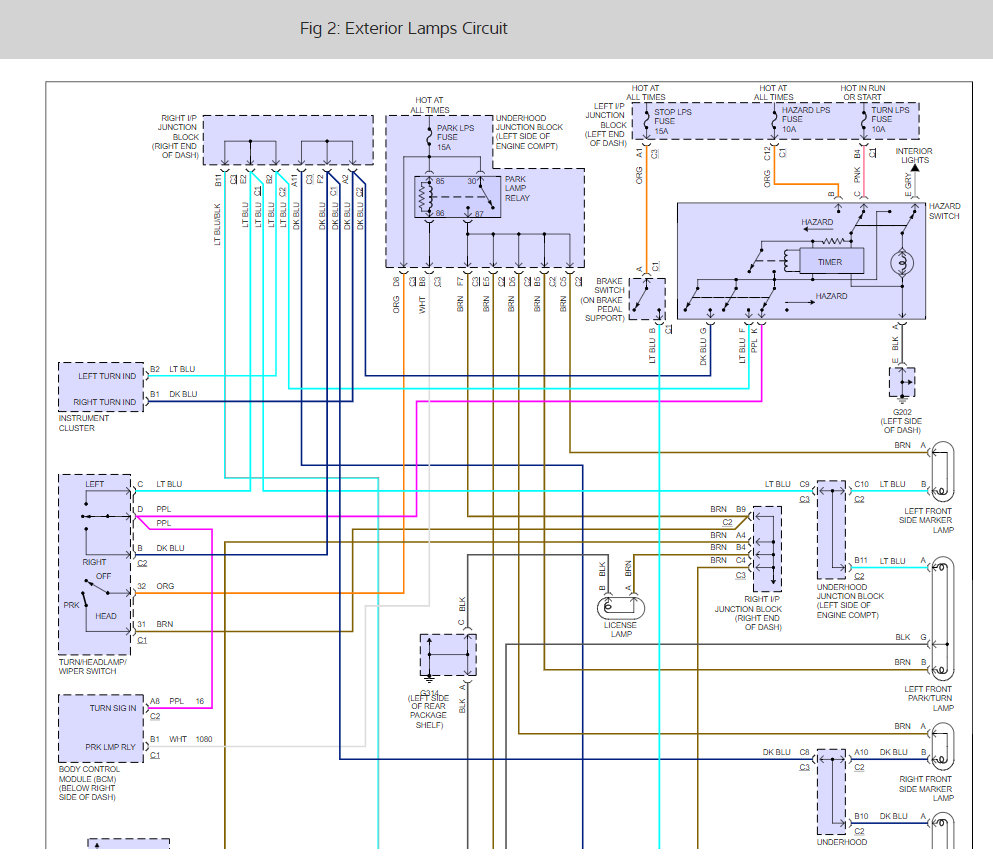Click the 'LEFT TURN IND' label
993x859 pixels.
[107, 376]
